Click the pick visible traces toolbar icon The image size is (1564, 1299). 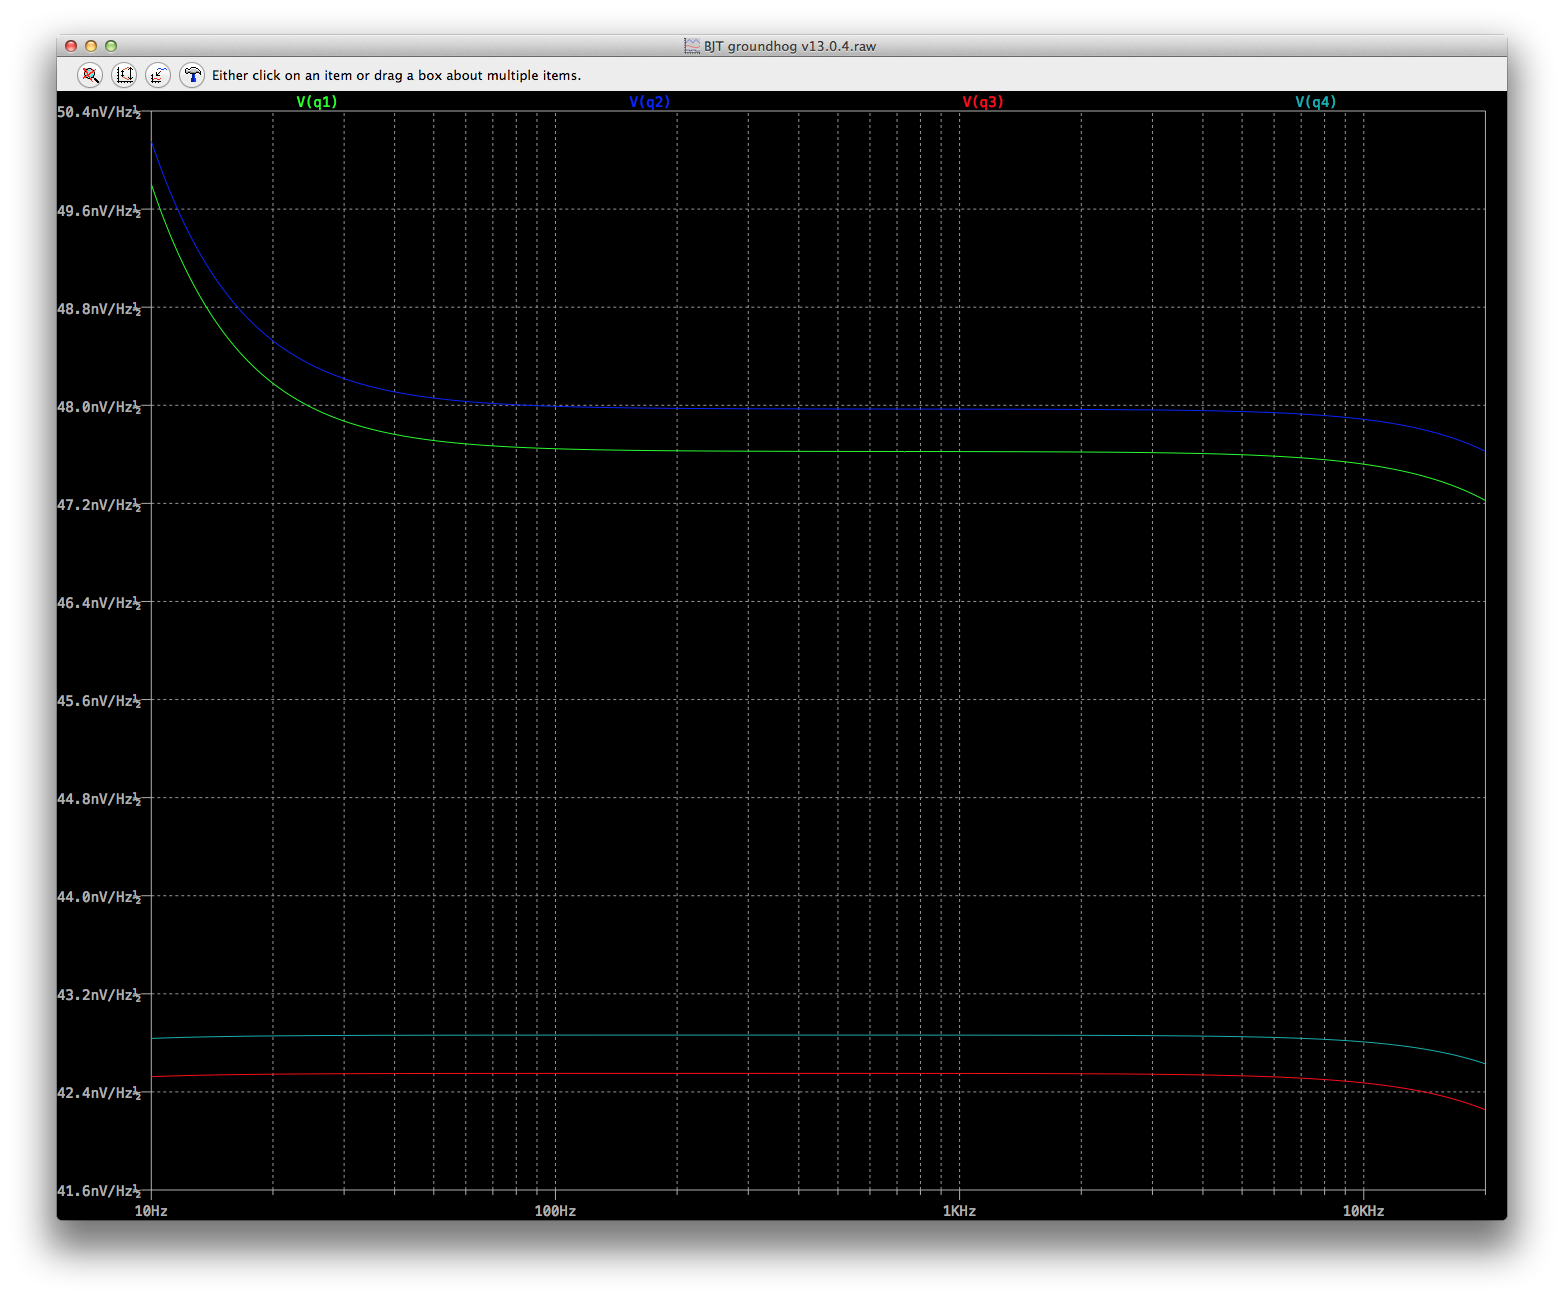[158, 75]
